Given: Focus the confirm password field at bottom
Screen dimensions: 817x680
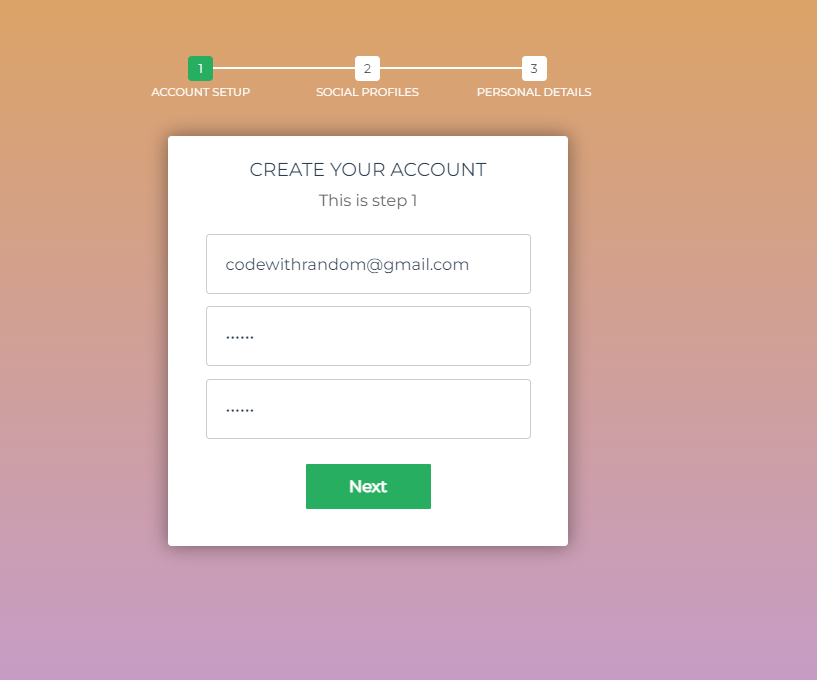Looking at the screenshot, I should (368, 409).
